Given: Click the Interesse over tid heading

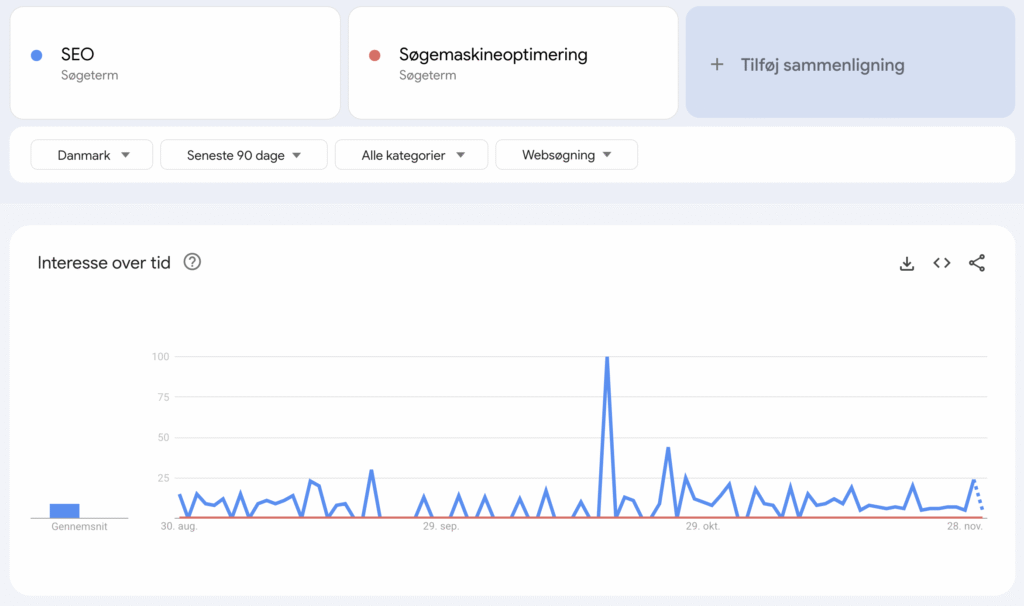Looking at the screenshot, I should [104, 263].
